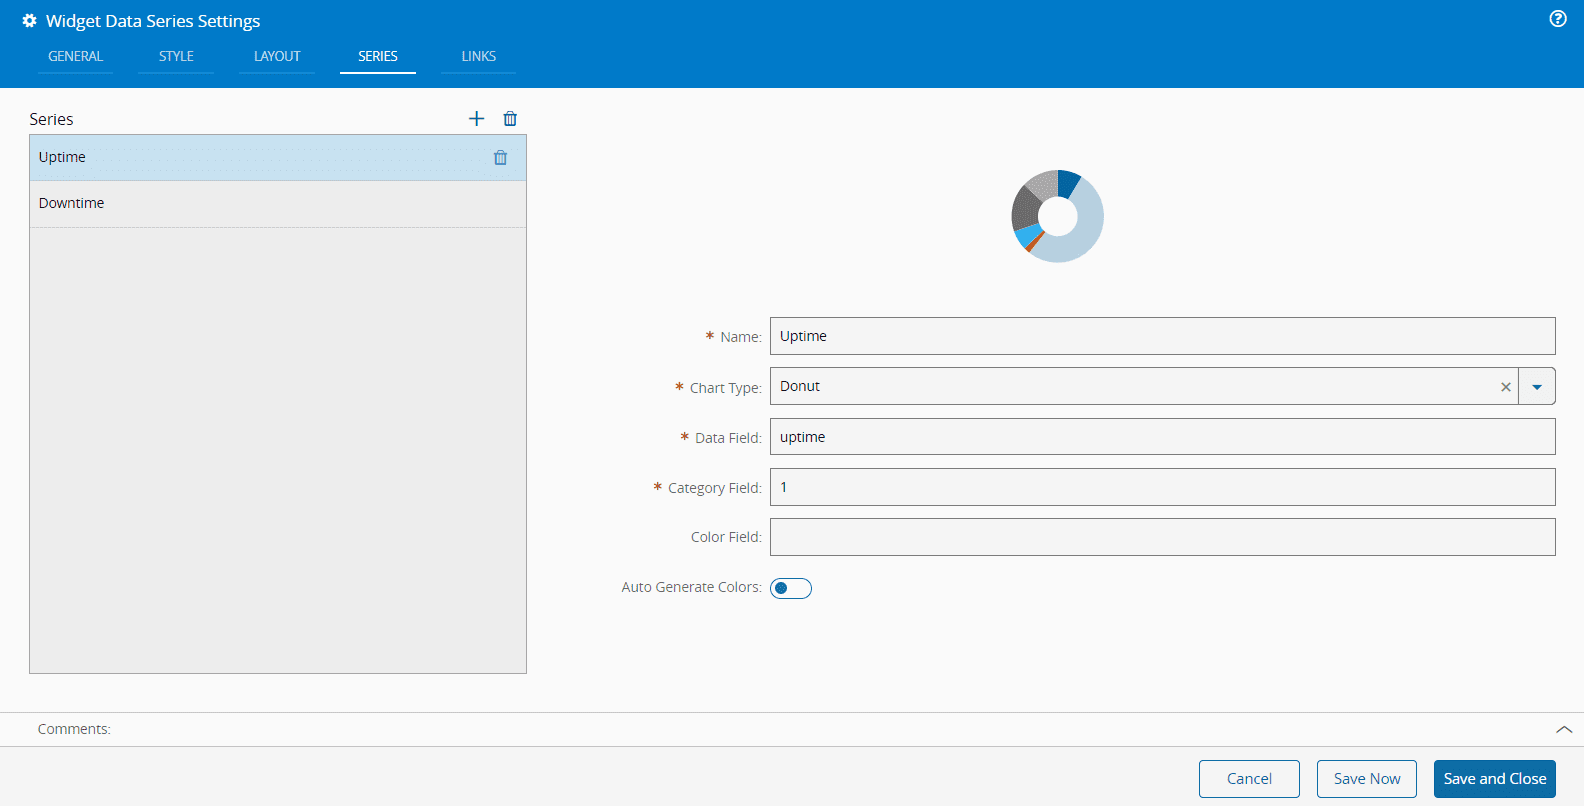Click Save Now button
This screenshot has width=1584, height=806.
(1366, 779)
